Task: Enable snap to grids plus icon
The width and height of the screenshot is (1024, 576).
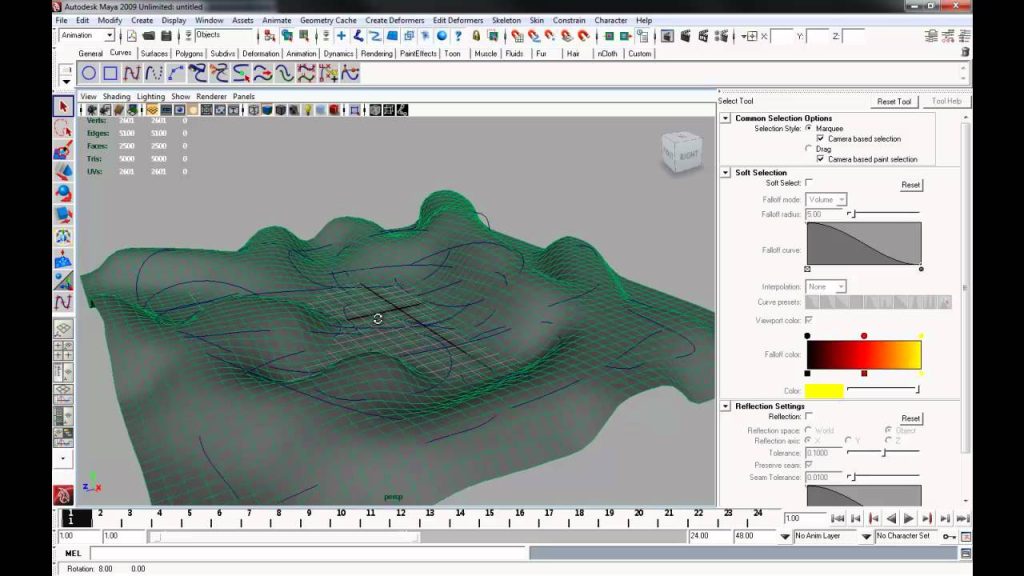Action: tap(341, 36)
